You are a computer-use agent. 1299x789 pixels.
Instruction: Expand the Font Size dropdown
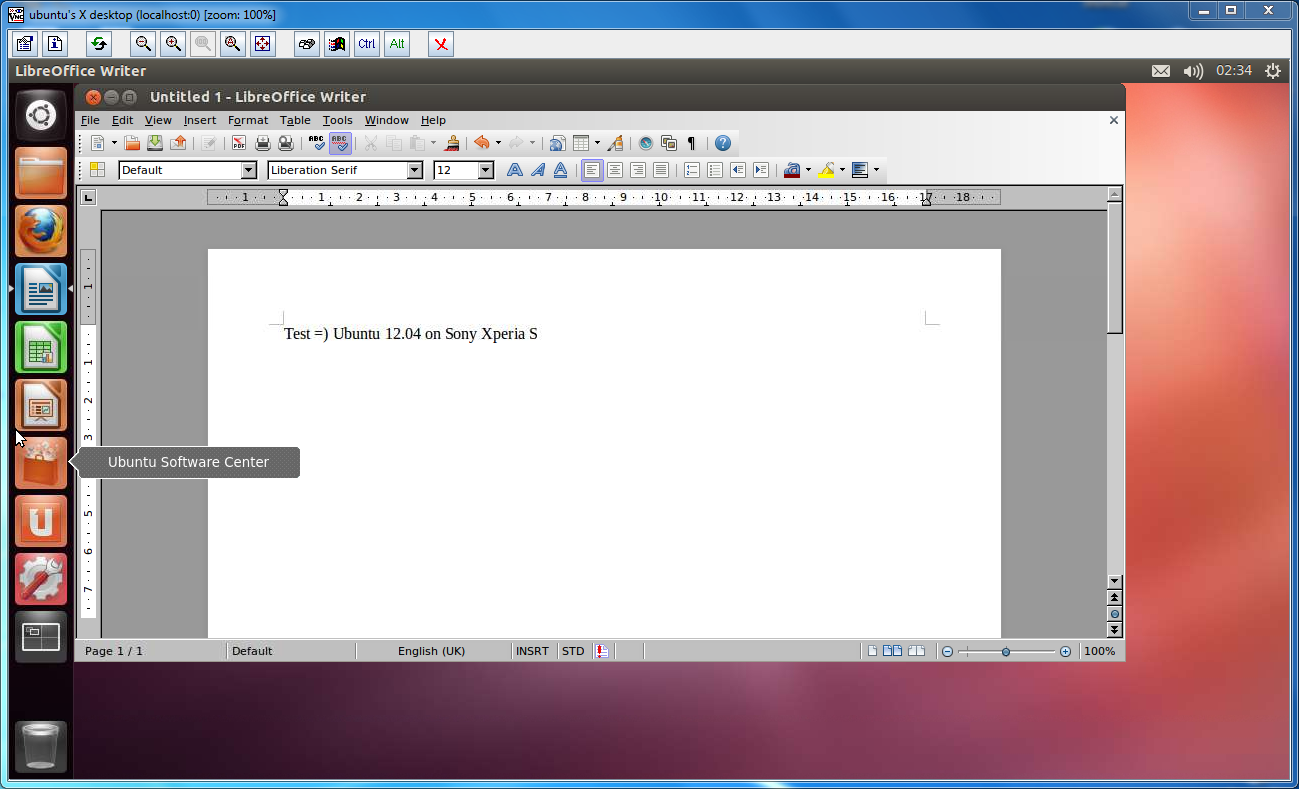(486, 170)
